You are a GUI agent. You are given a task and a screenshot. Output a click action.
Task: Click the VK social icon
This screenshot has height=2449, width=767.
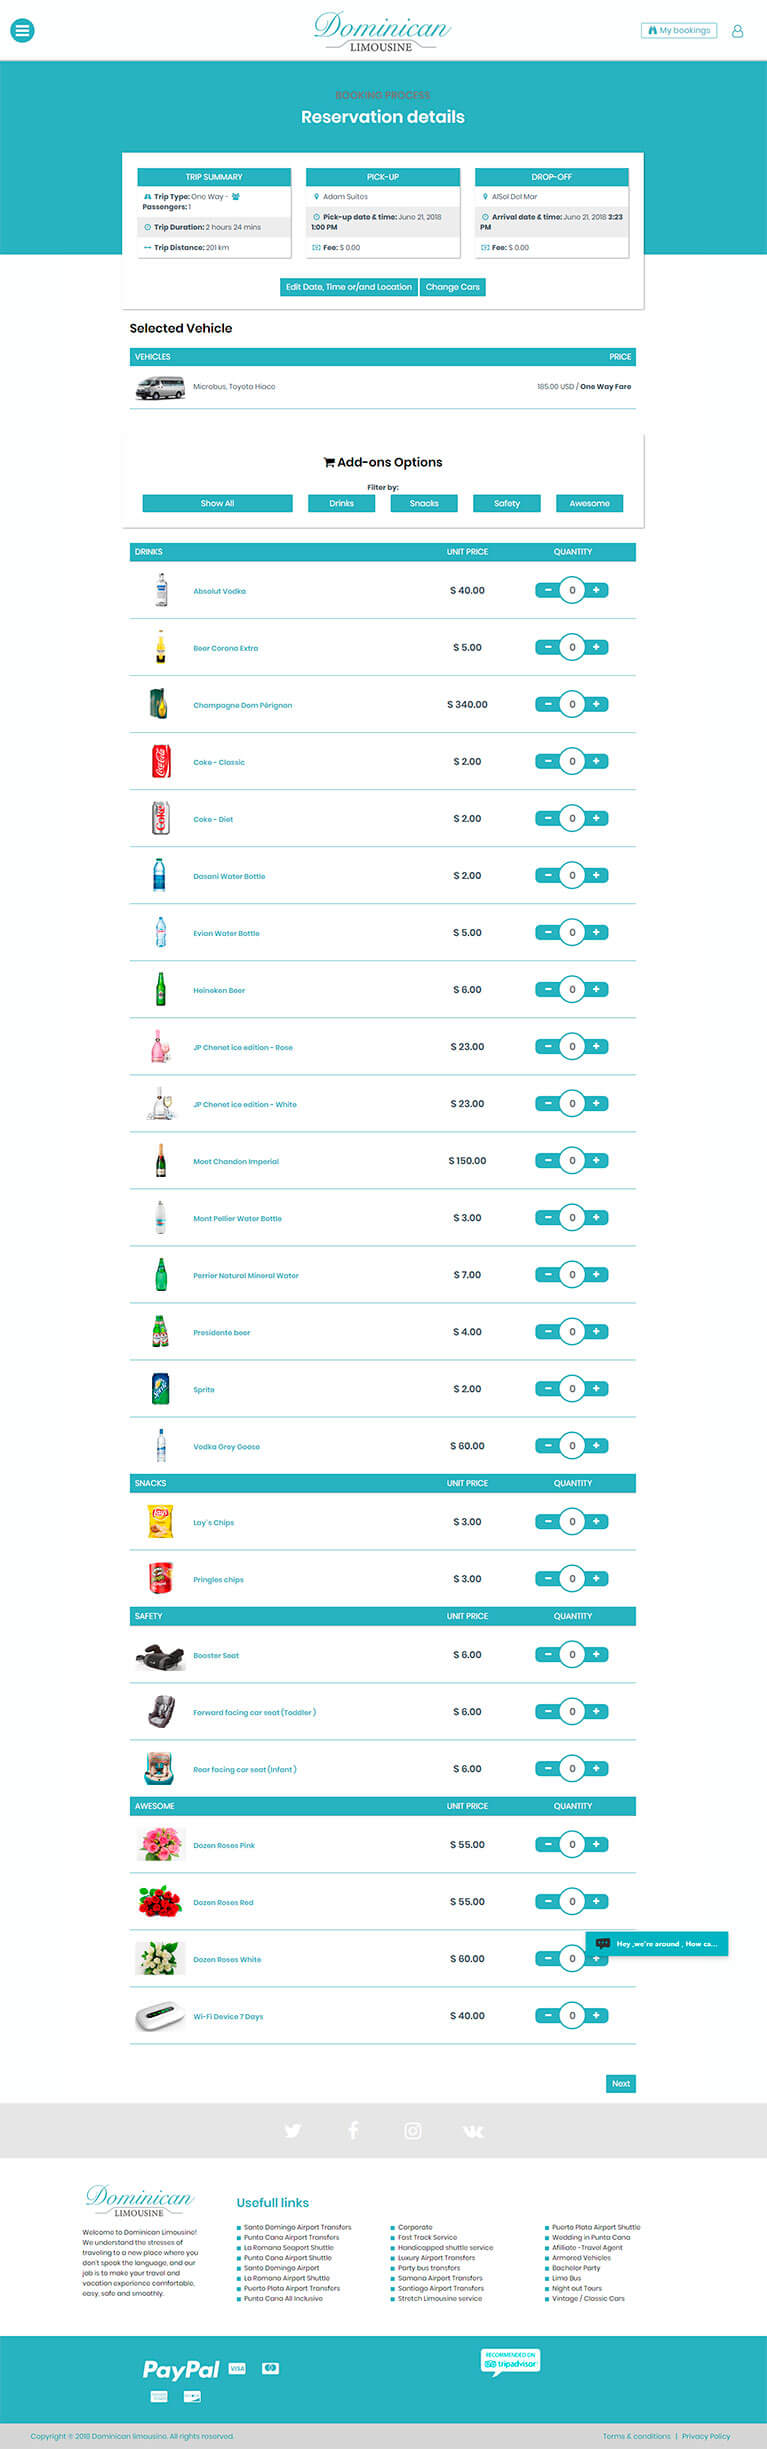(x=472, y=2130)
